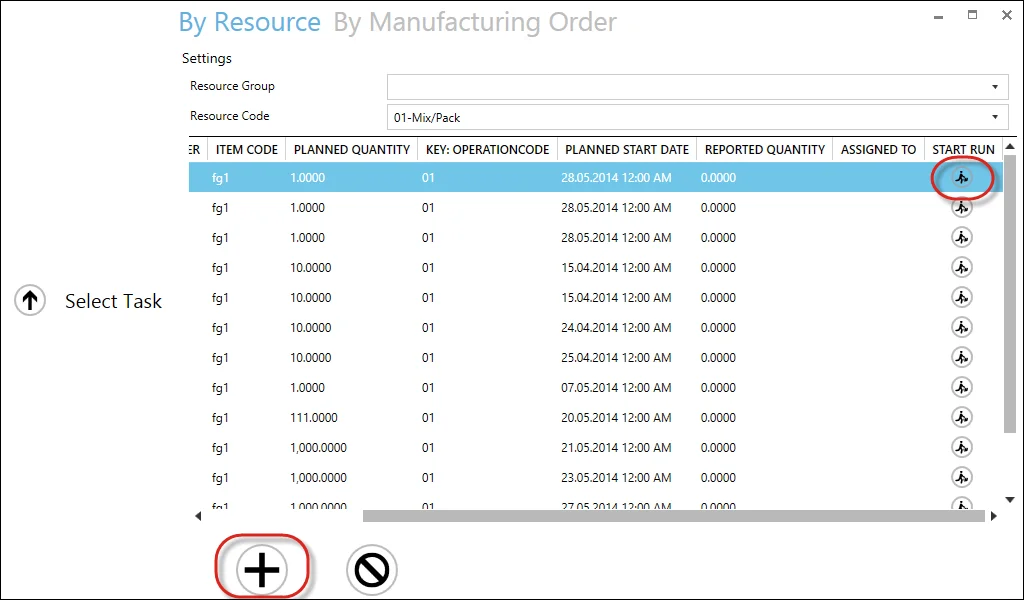Start run for the 24.04.2014 task
The width and height of the screenshot is (1024, 600).
point(961,328)
